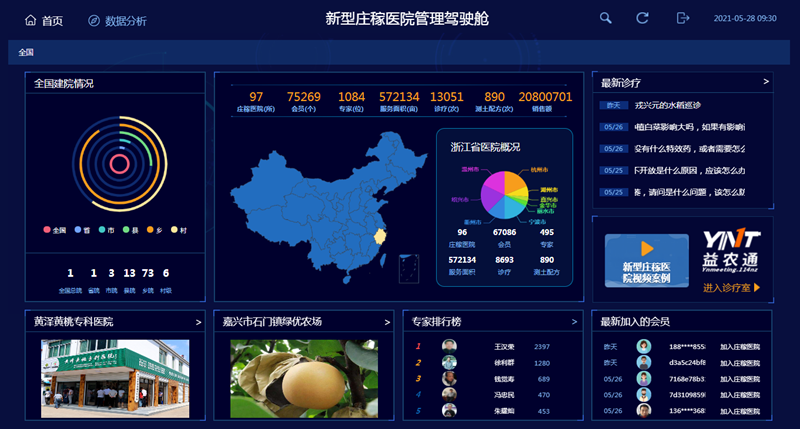Click avatar of top-ranked expert 王汉荣
Viewport: 800px width, 429px height.
pos(450,346)
